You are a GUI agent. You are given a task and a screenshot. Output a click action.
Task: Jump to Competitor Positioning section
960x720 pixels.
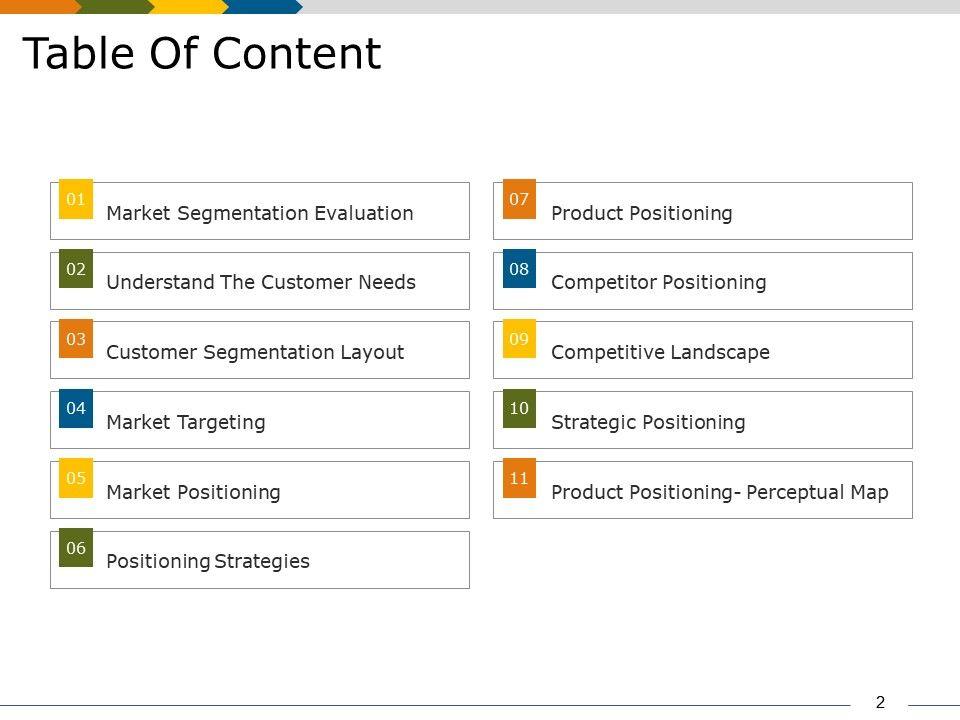click(658, 282)
